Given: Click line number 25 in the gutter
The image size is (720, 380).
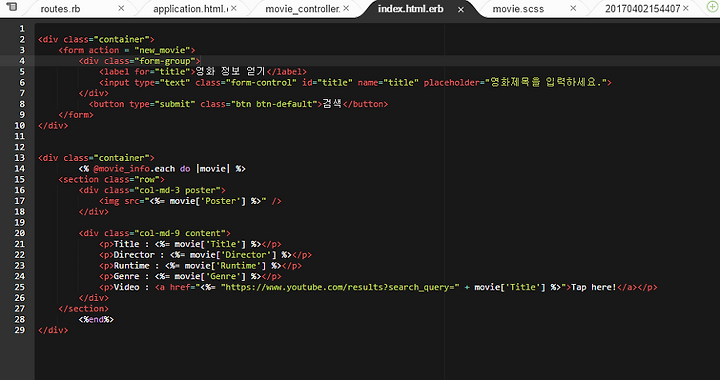Looking at the screenshot, I should pyautogui.click(x=20, y=287).
